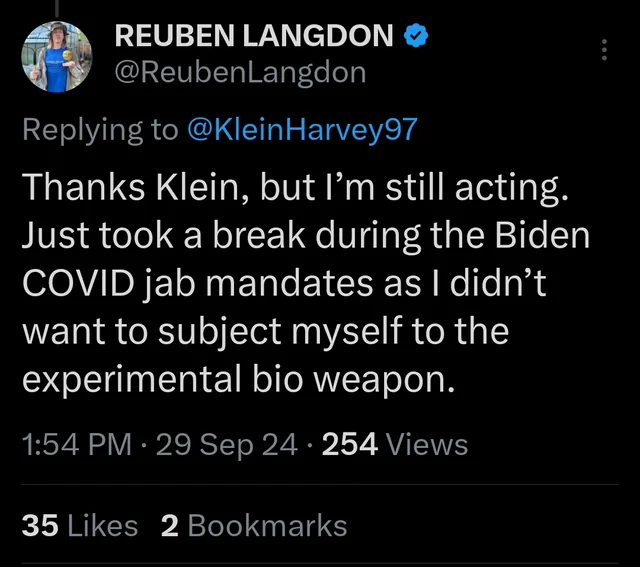Click the '29 Sep 24' date
This screenshot has height=567, width=640.
pyautogui.click(x=227, y=443)
